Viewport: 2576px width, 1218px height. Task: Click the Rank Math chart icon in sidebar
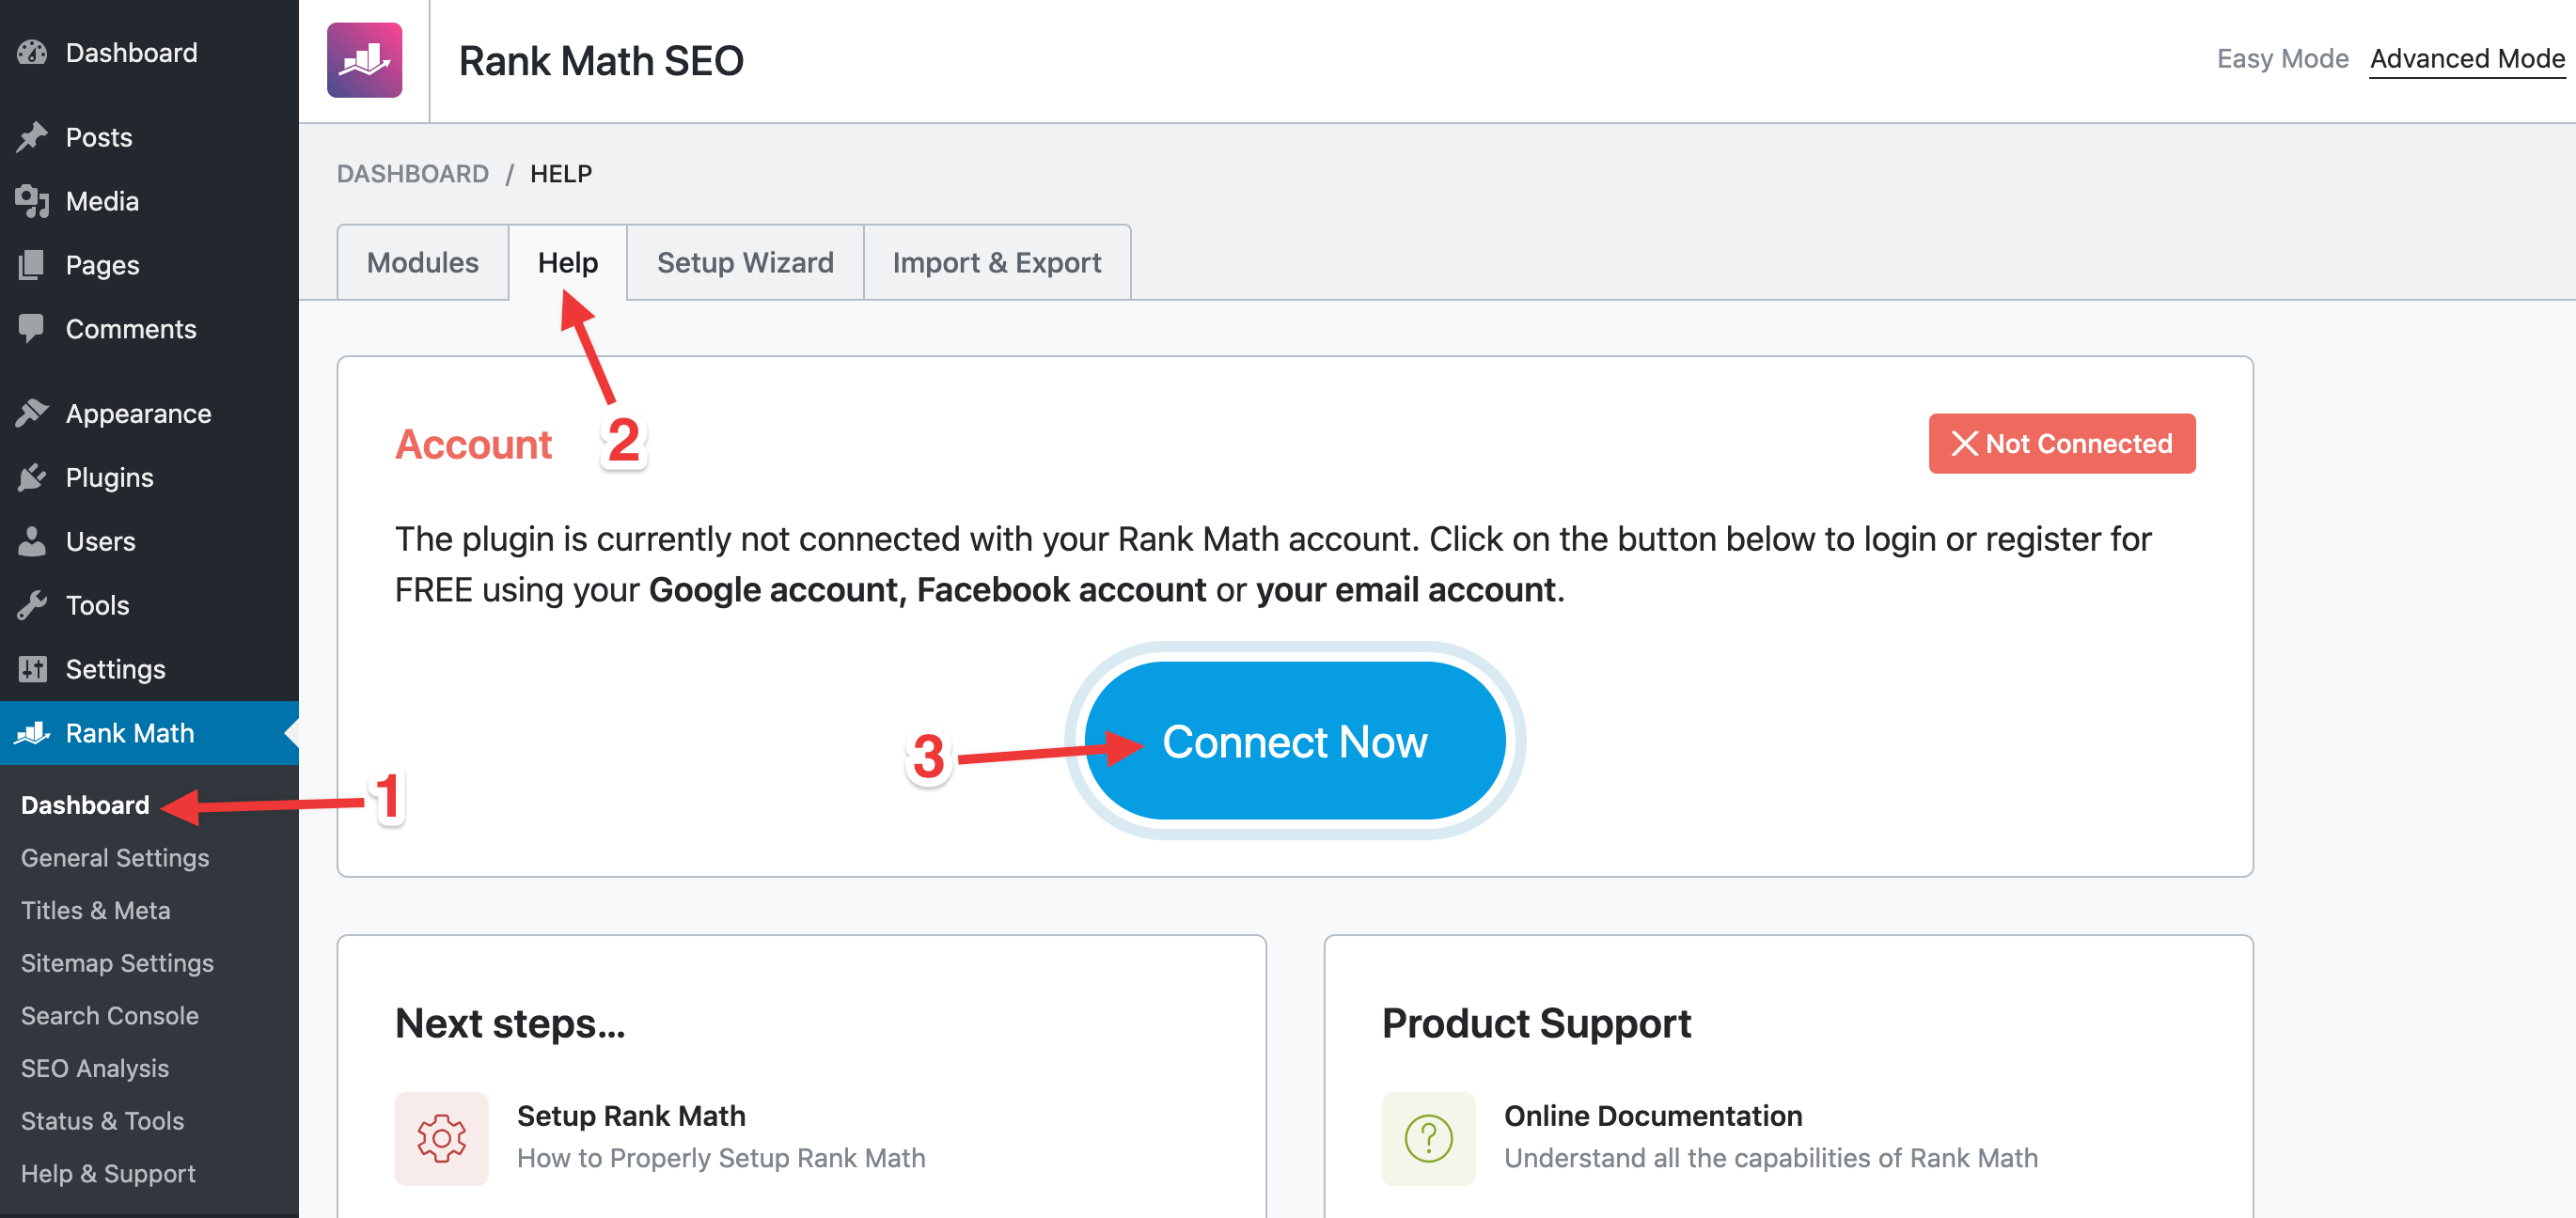click(x=32, y=732)
